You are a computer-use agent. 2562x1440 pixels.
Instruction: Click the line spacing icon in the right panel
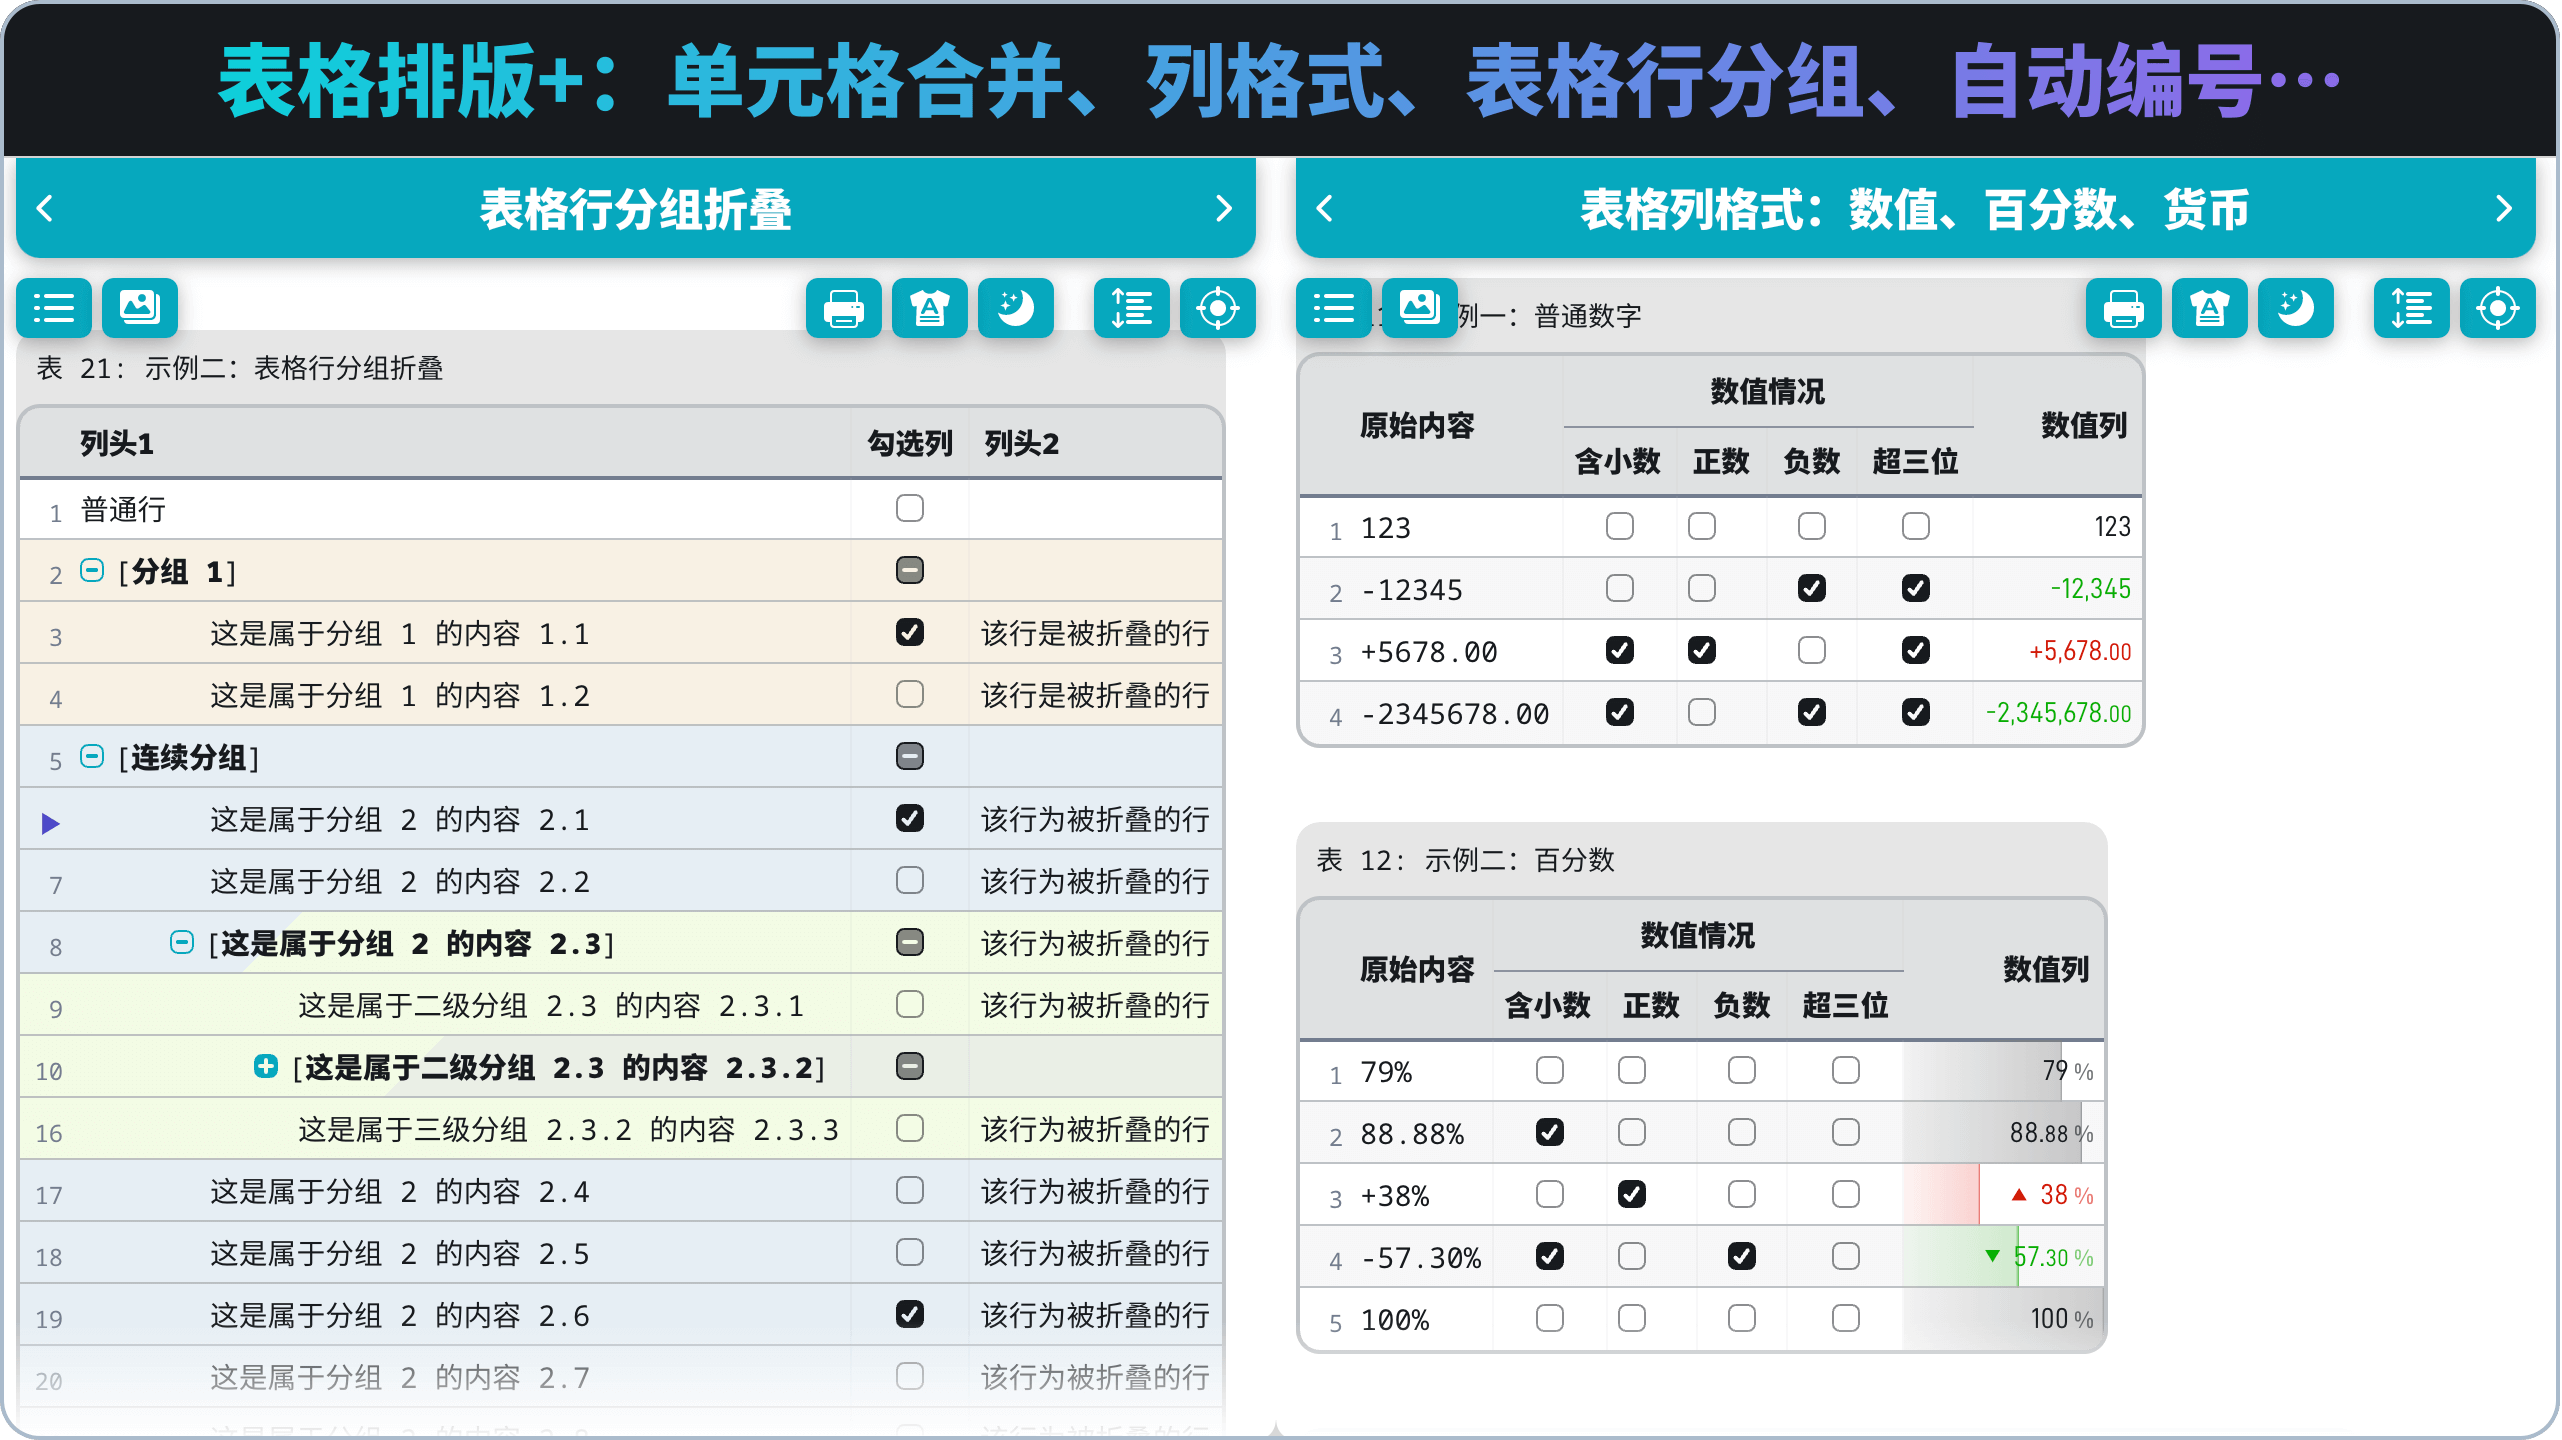(x=2412, y=308)
